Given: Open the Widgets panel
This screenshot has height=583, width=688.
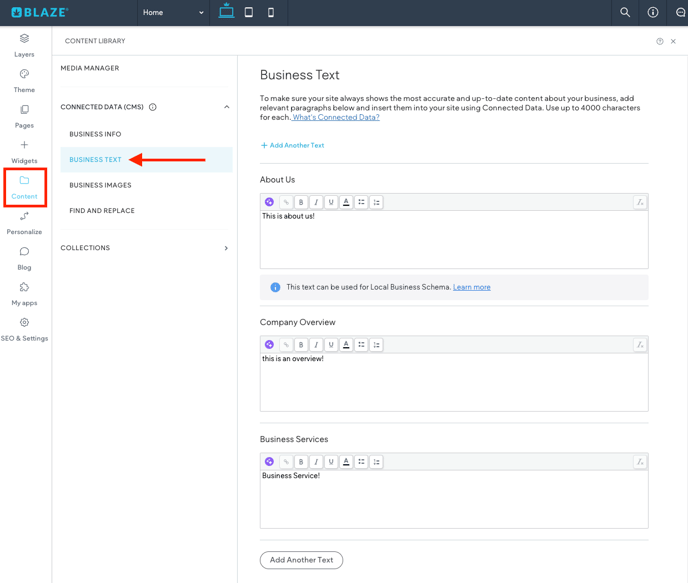Looking at the screenshot, I should (24, 151).
